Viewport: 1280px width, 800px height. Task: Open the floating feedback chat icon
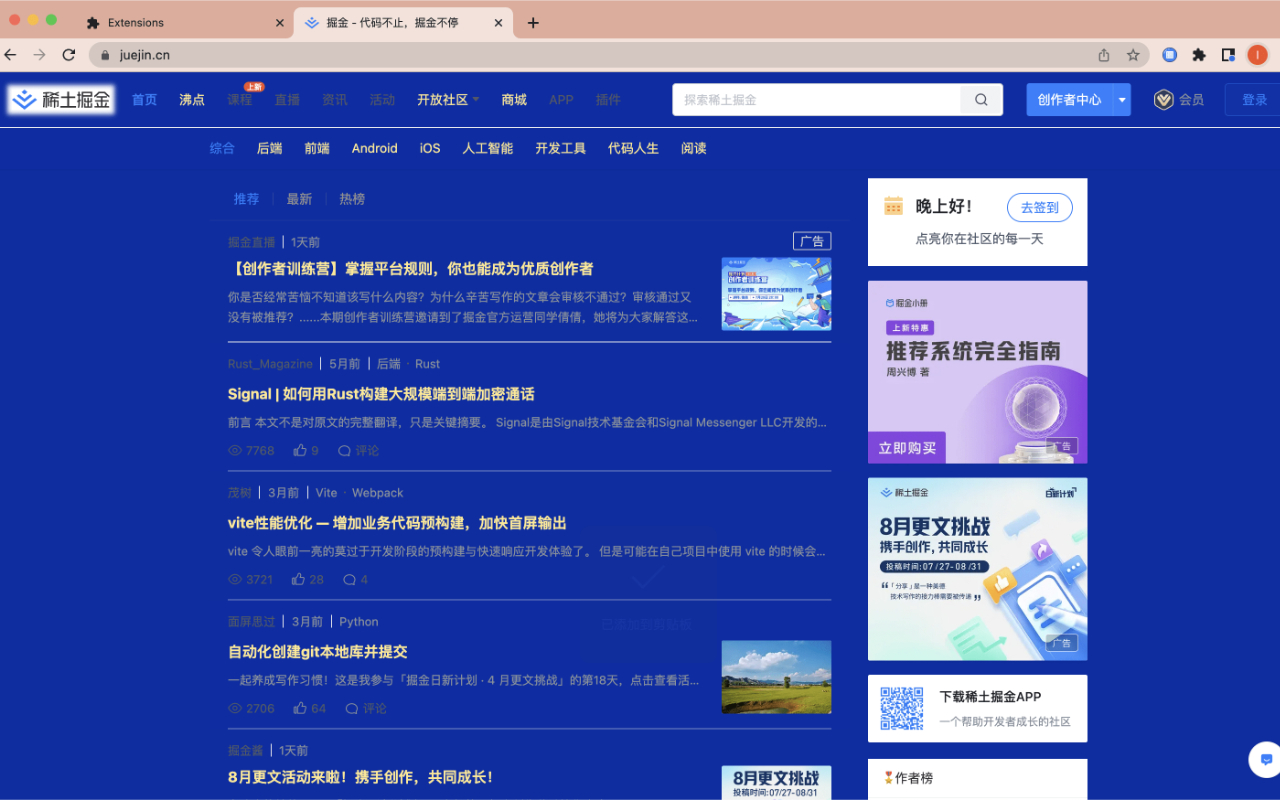tap(1265, 759)
